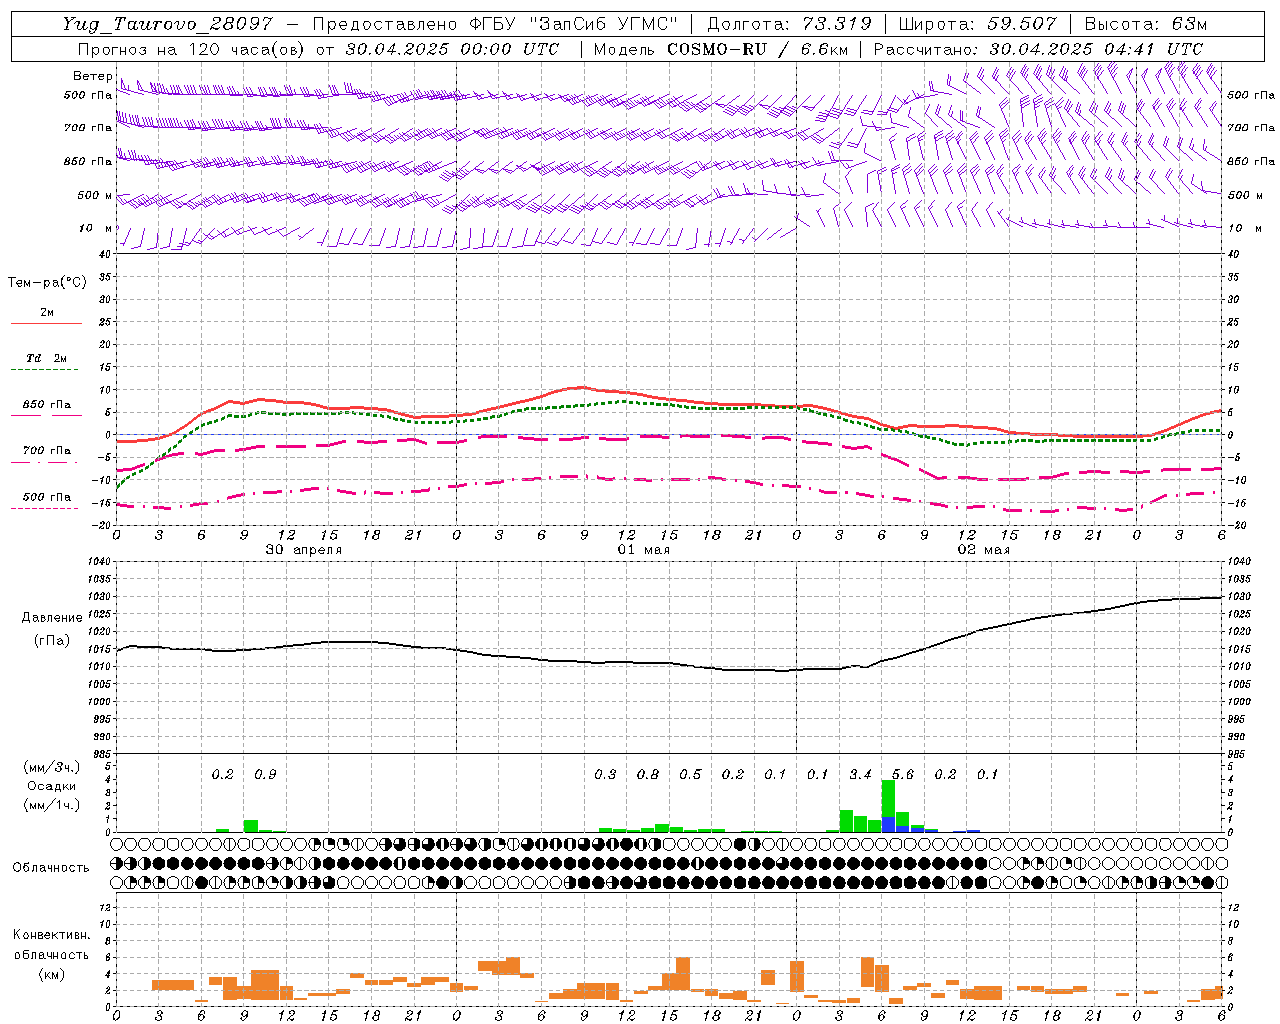Image resolution: width=1280 pixels, height=1024 pixels.
Task: Click the 'Td 2м' dew point legend label
Action: [x=47, y=358]
